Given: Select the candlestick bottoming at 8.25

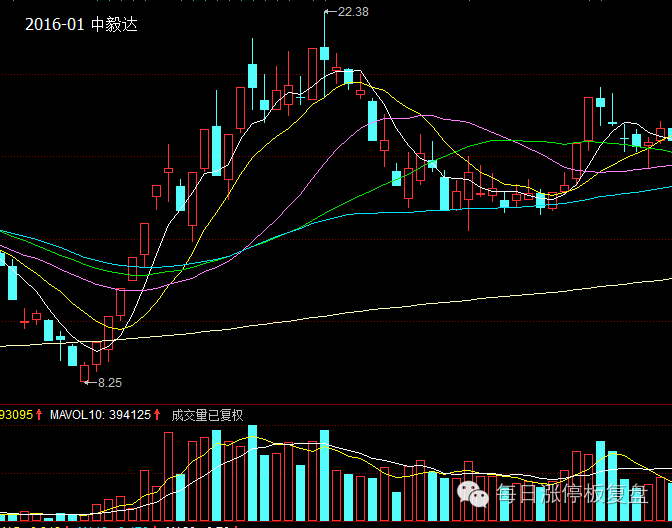Looking at the screenshot, I should (84, 372).
